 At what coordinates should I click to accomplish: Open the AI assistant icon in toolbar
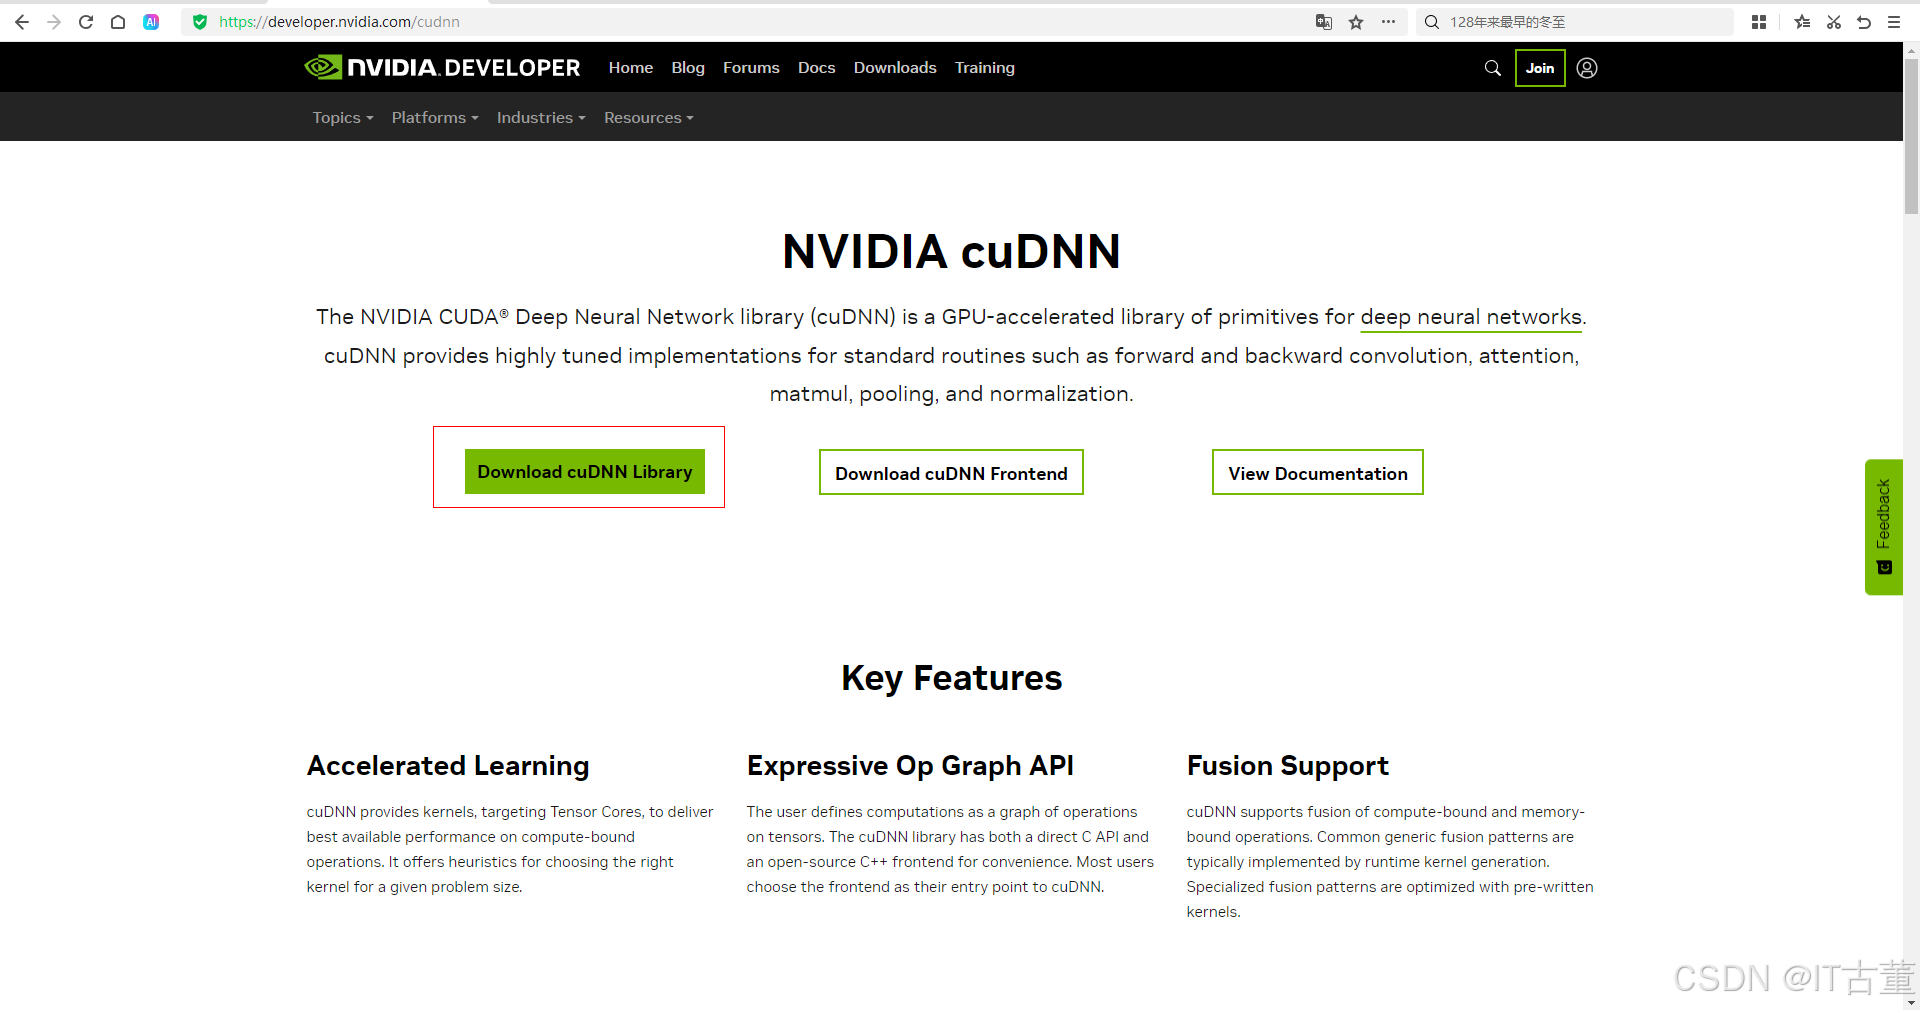click(x=151, y=22)
